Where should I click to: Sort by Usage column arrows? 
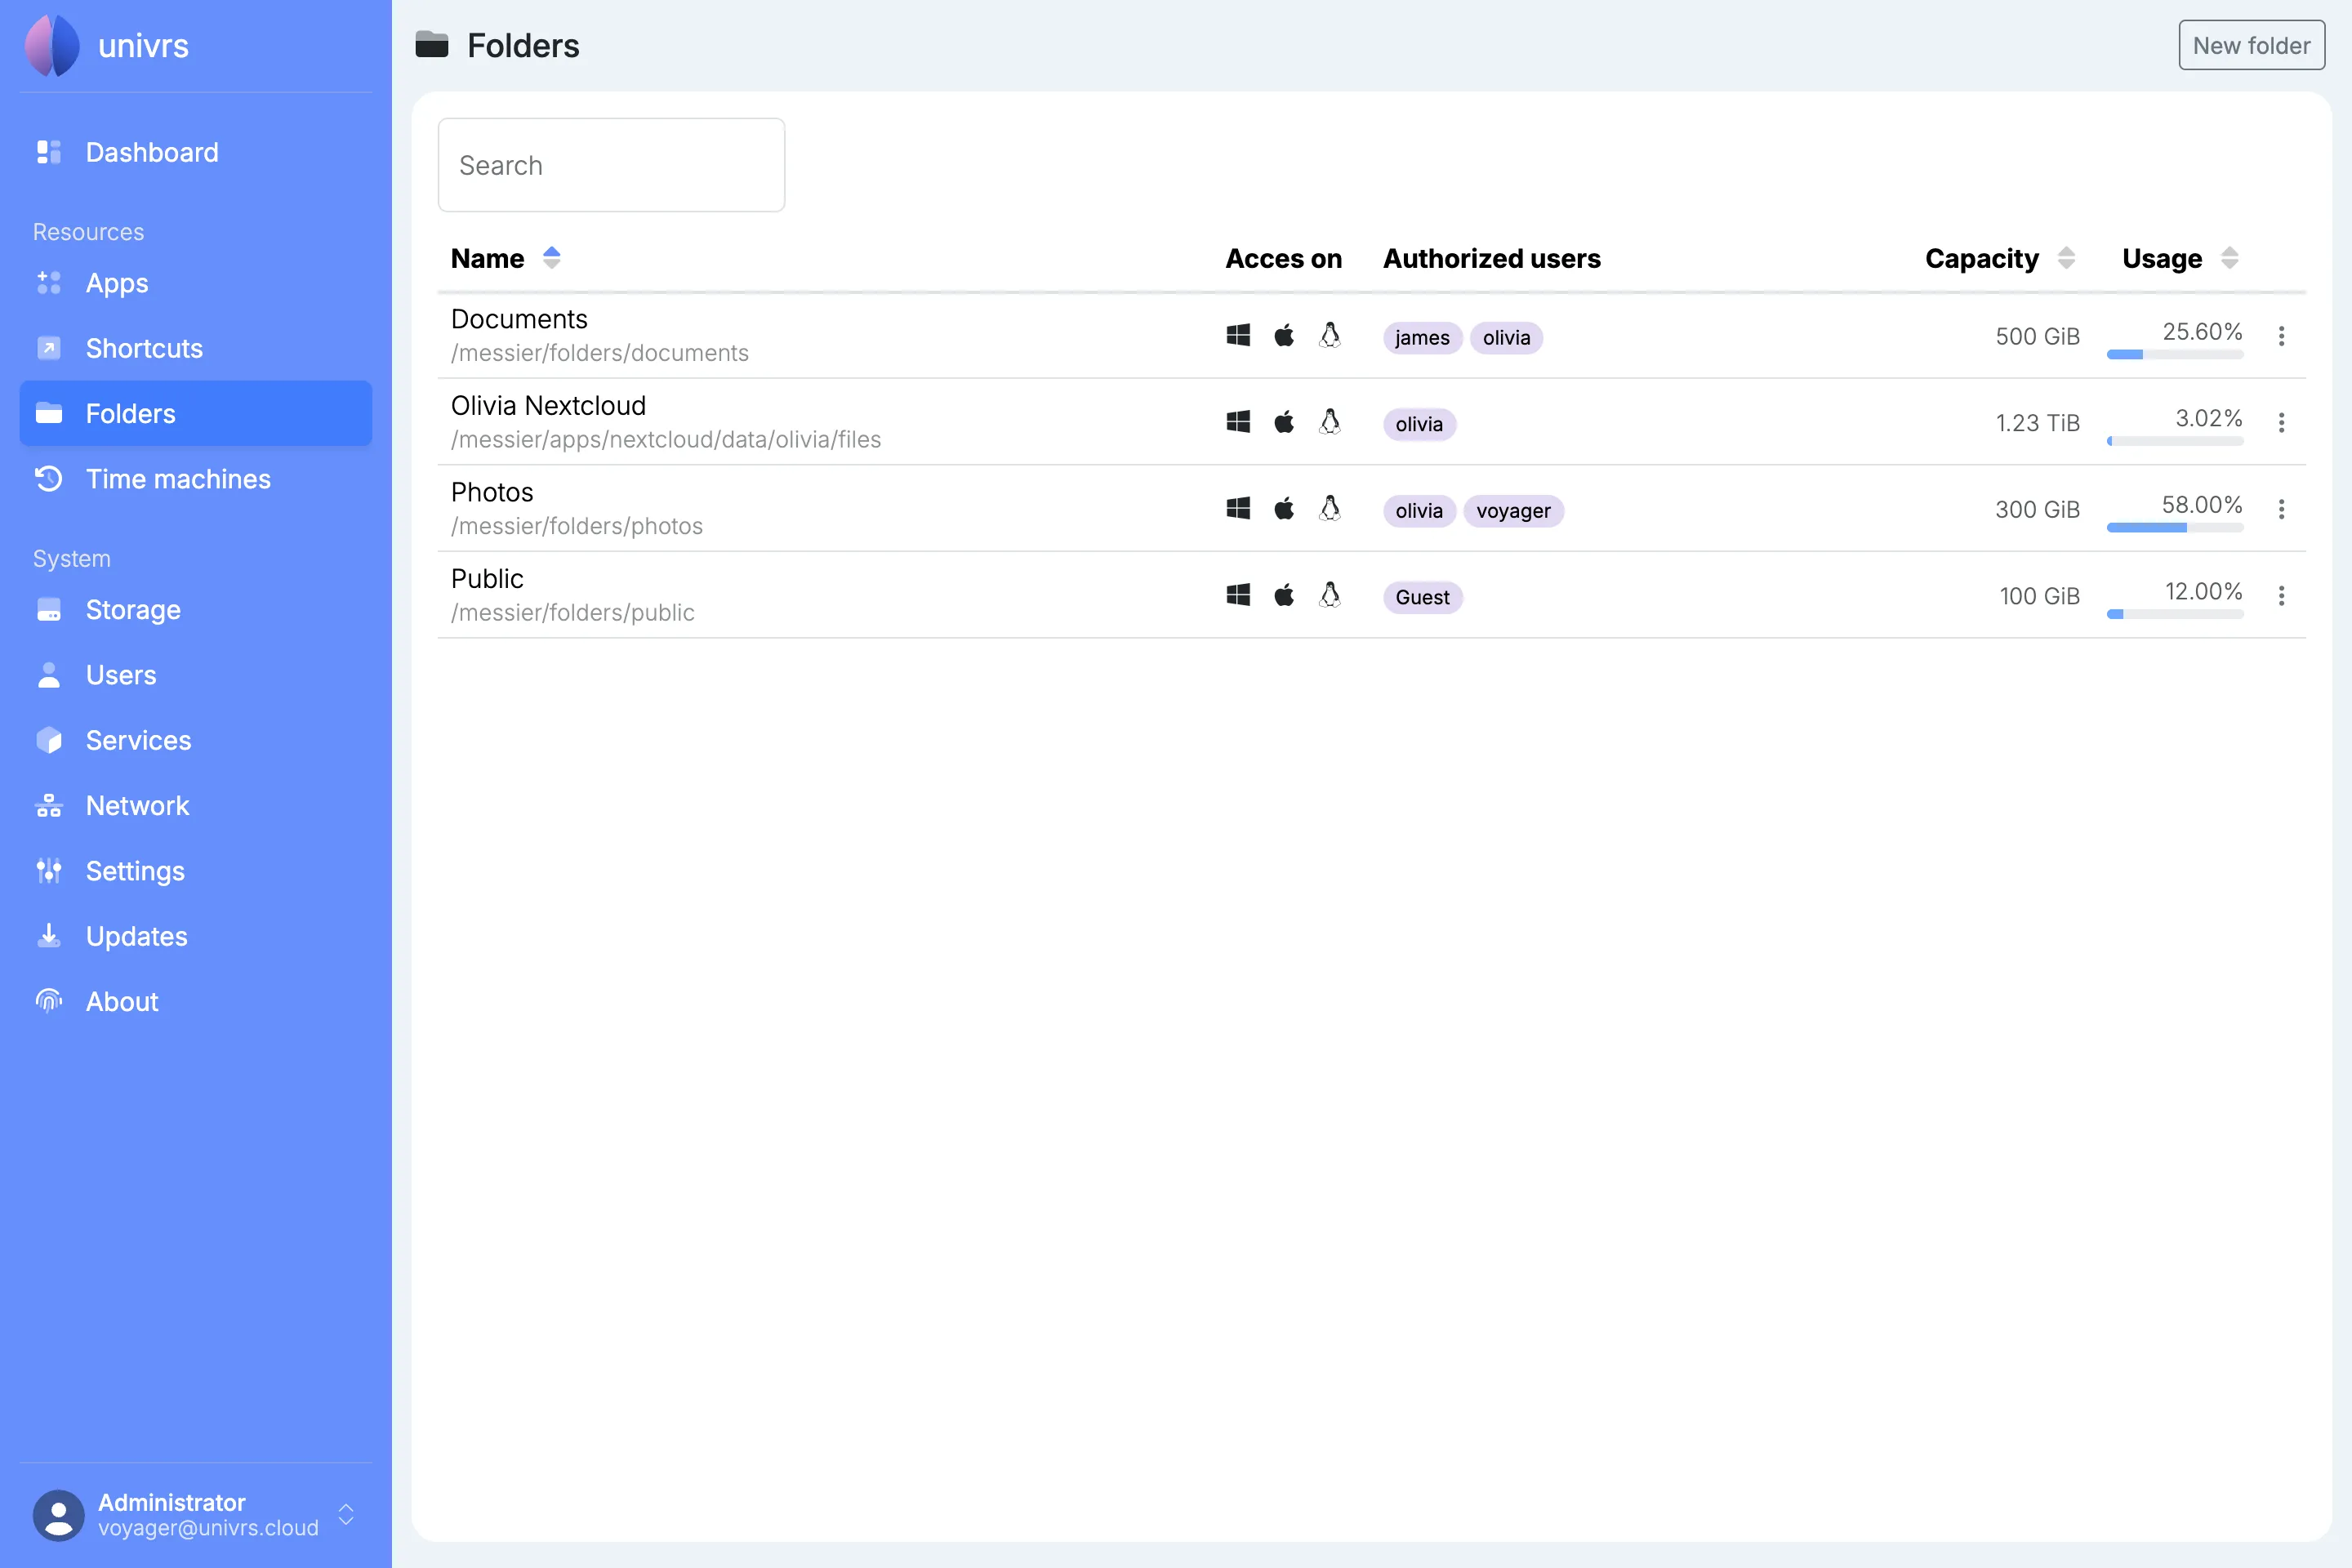[x=2229, y=258]
